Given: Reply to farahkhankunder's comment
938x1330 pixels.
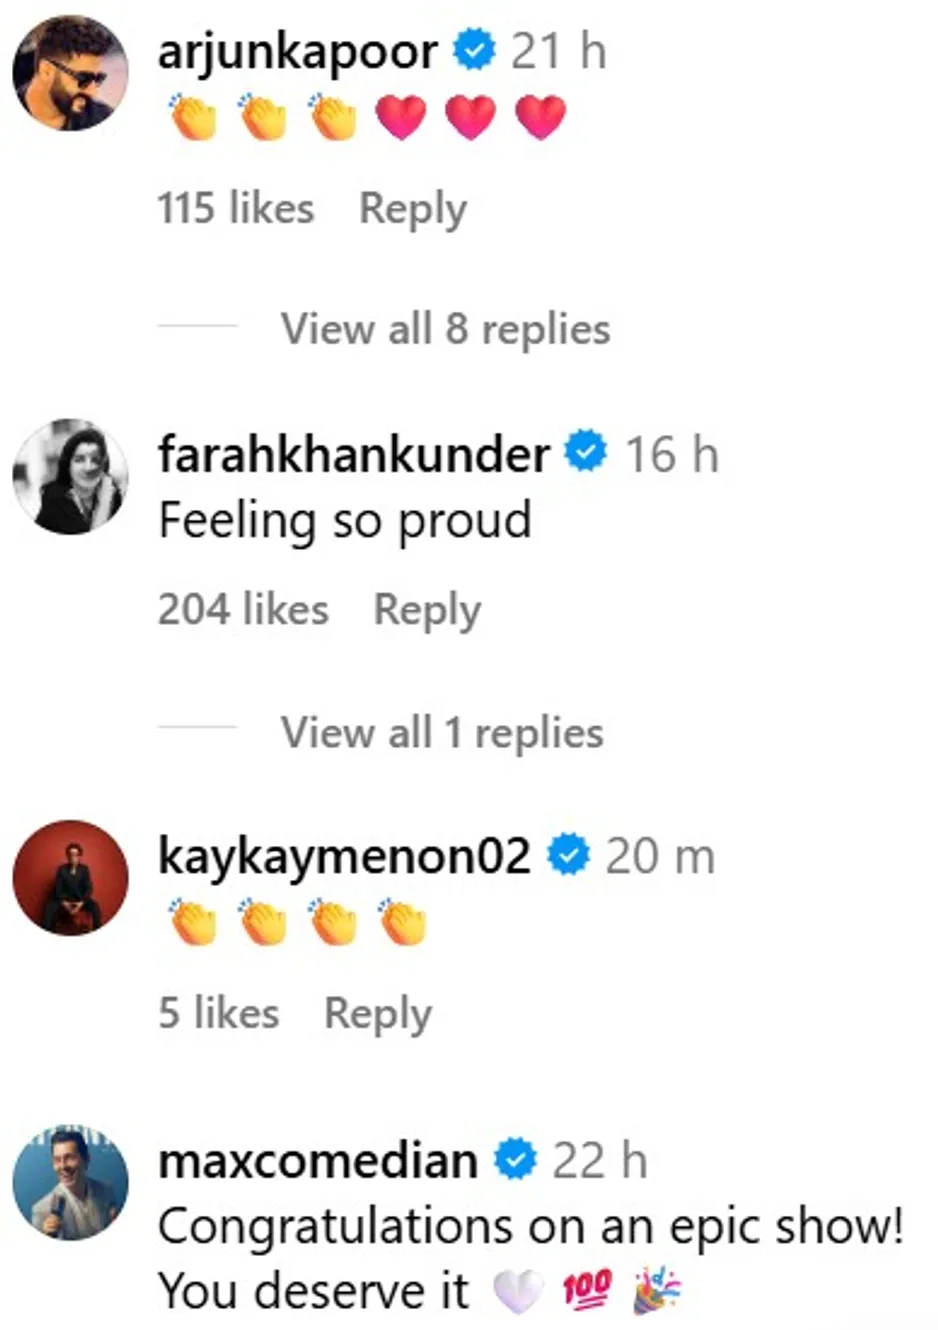Looking at the screenshot, I should [x=427, y=610].
